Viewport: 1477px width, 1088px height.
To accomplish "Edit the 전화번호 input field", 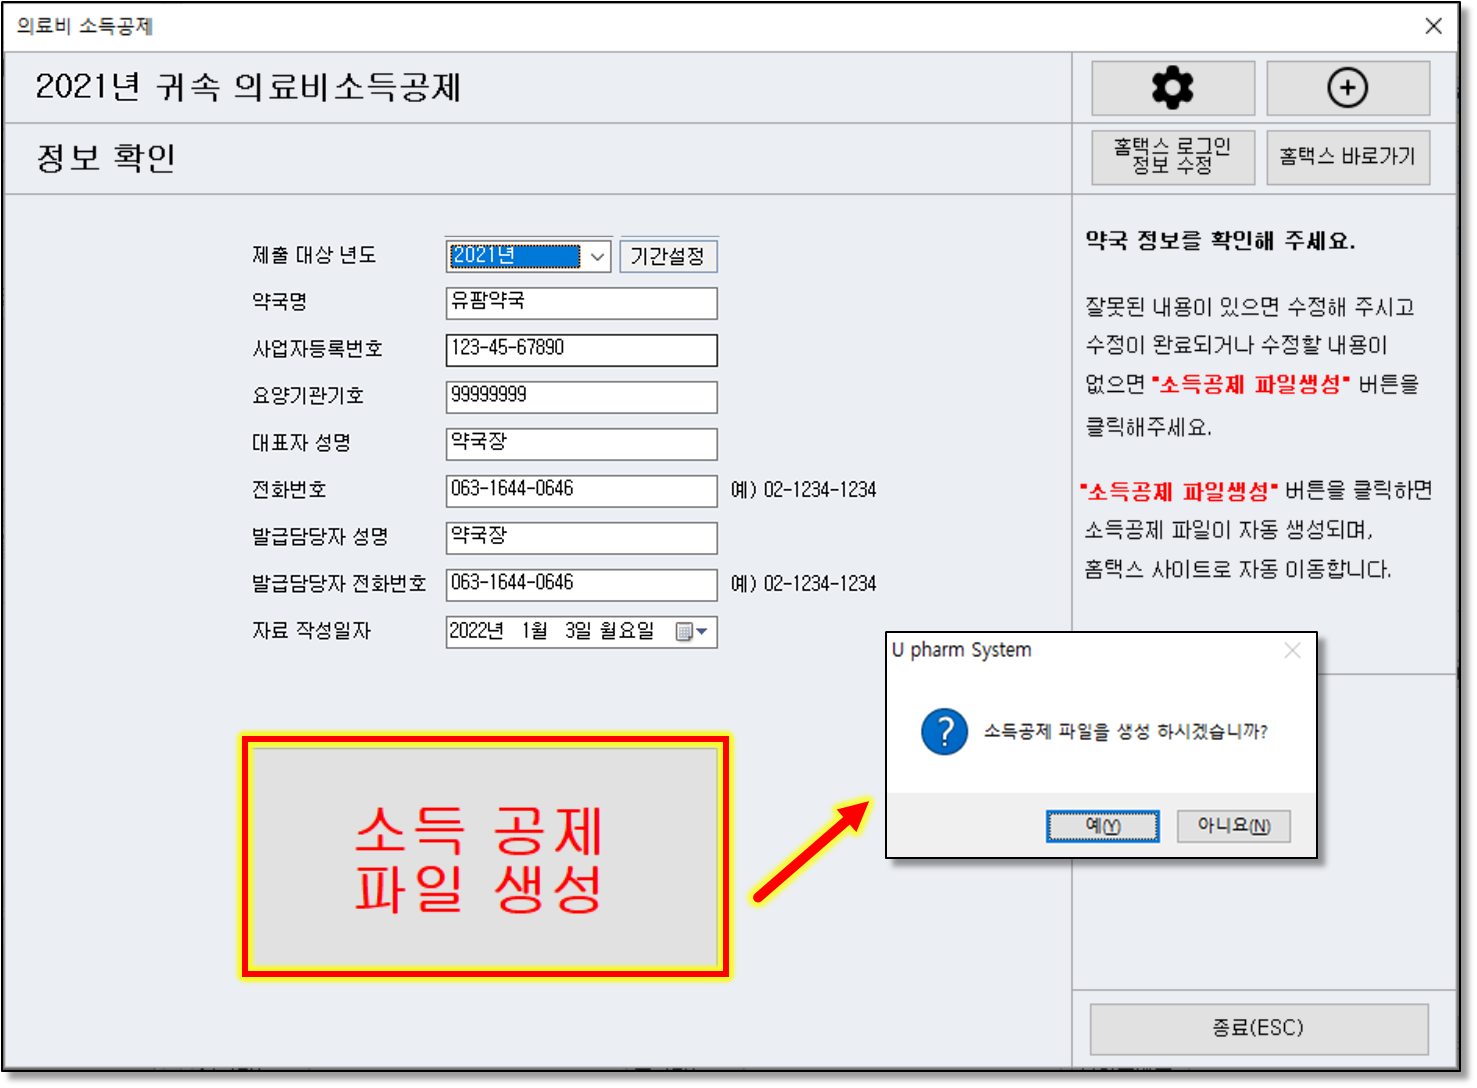I will (x=581, y=491).
